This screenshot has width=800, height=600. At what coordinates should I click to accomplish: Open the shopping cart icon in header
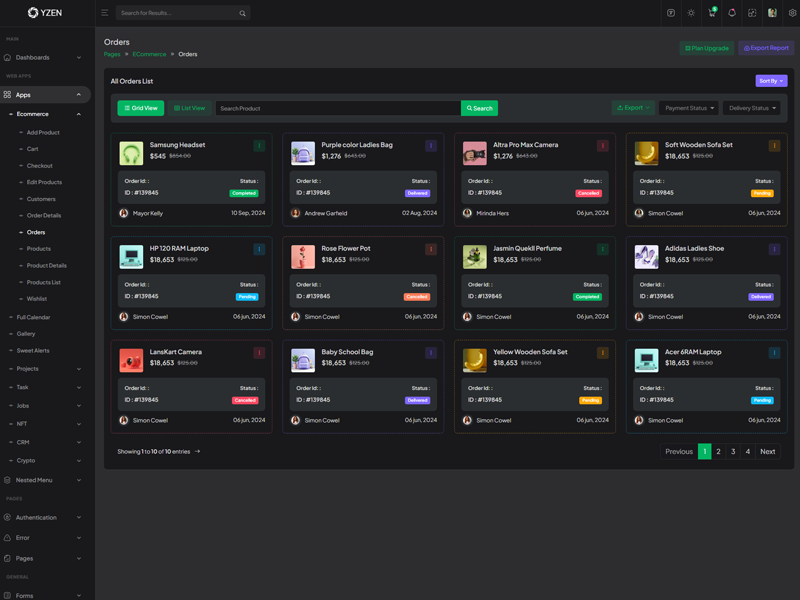tap(711, 13)
